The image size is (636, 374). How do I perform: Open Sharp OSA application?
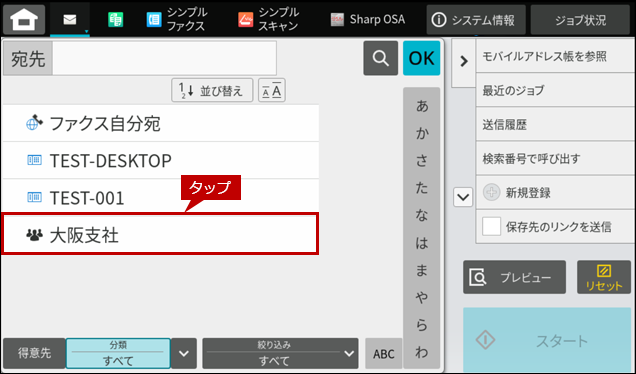(367, 19)
